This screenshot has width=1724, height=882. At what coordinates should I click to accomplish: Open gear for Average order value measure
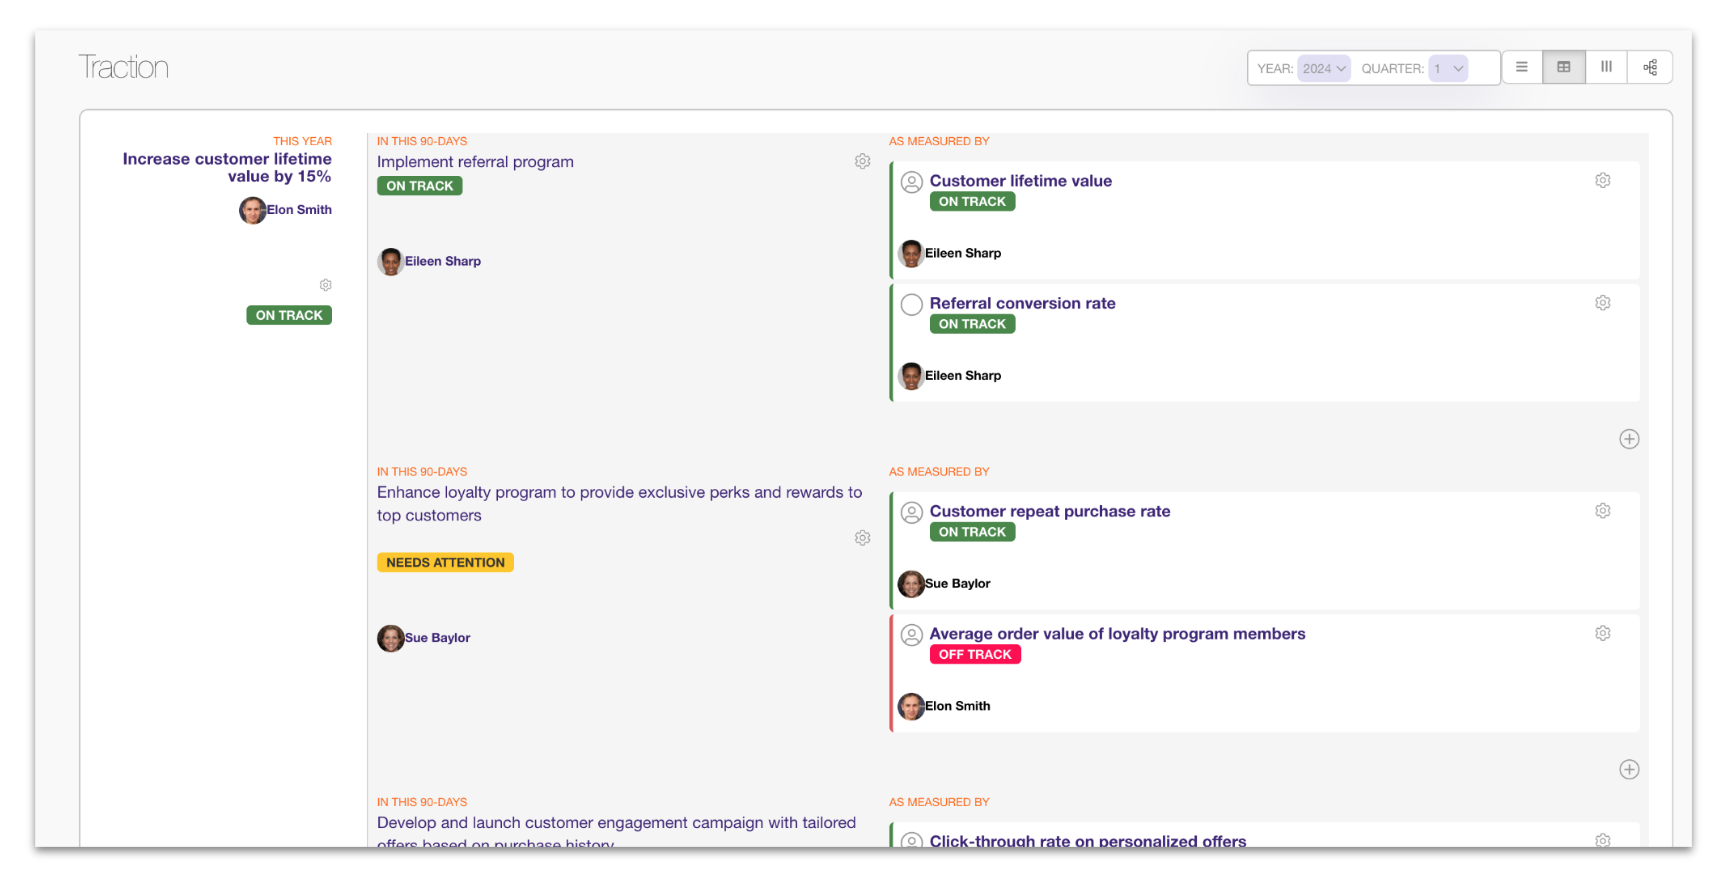(x=1602, y=634)
